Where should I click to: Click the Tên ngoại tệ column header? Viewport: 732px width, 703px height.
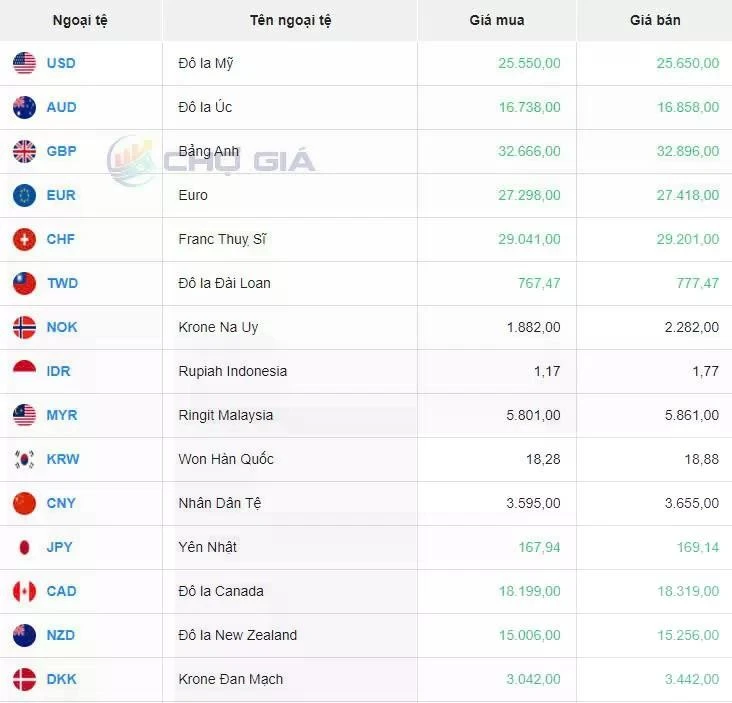290,20
